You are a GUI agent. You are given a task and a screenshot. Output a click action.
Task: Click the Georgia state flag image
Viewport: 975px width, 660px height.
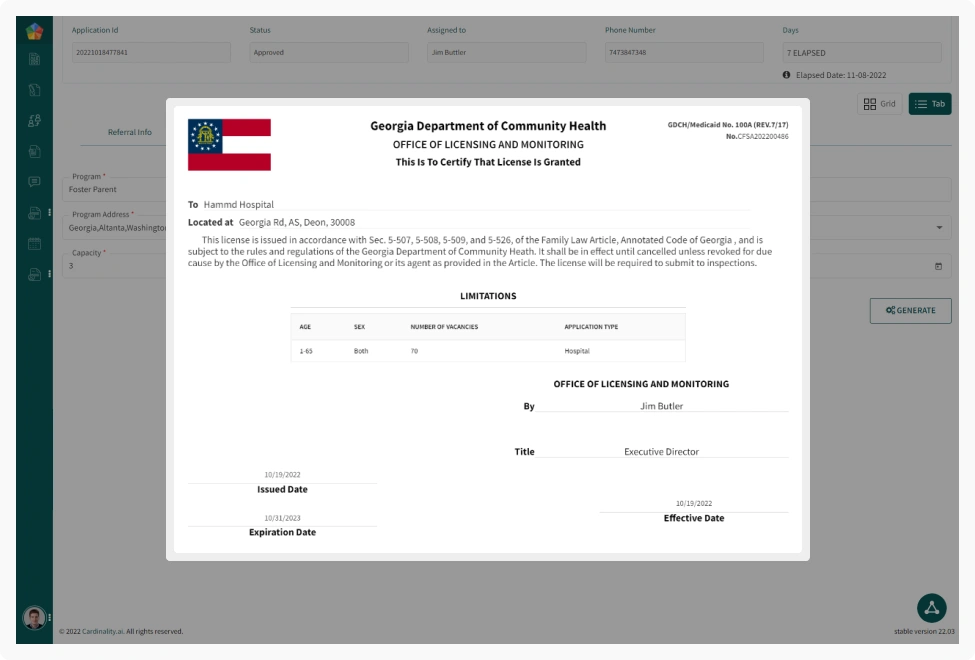coord(229,145)
